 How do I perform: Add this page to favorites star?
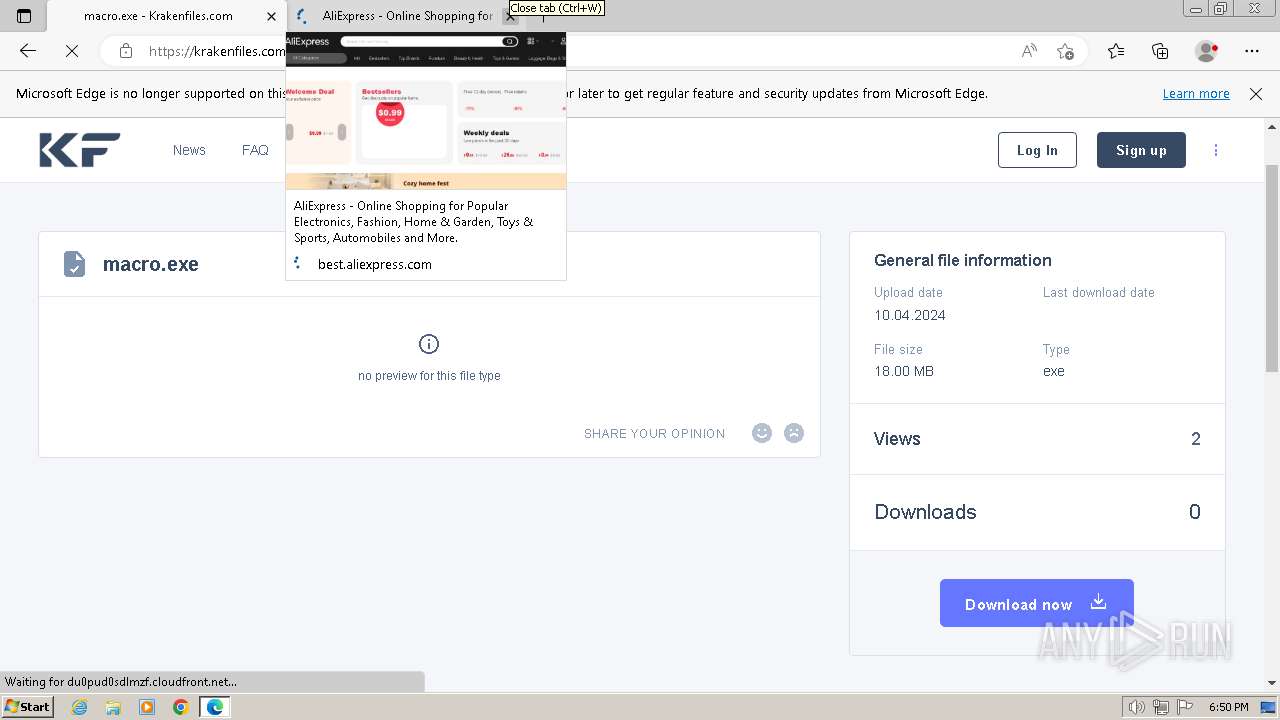(x=1065, y=51)
